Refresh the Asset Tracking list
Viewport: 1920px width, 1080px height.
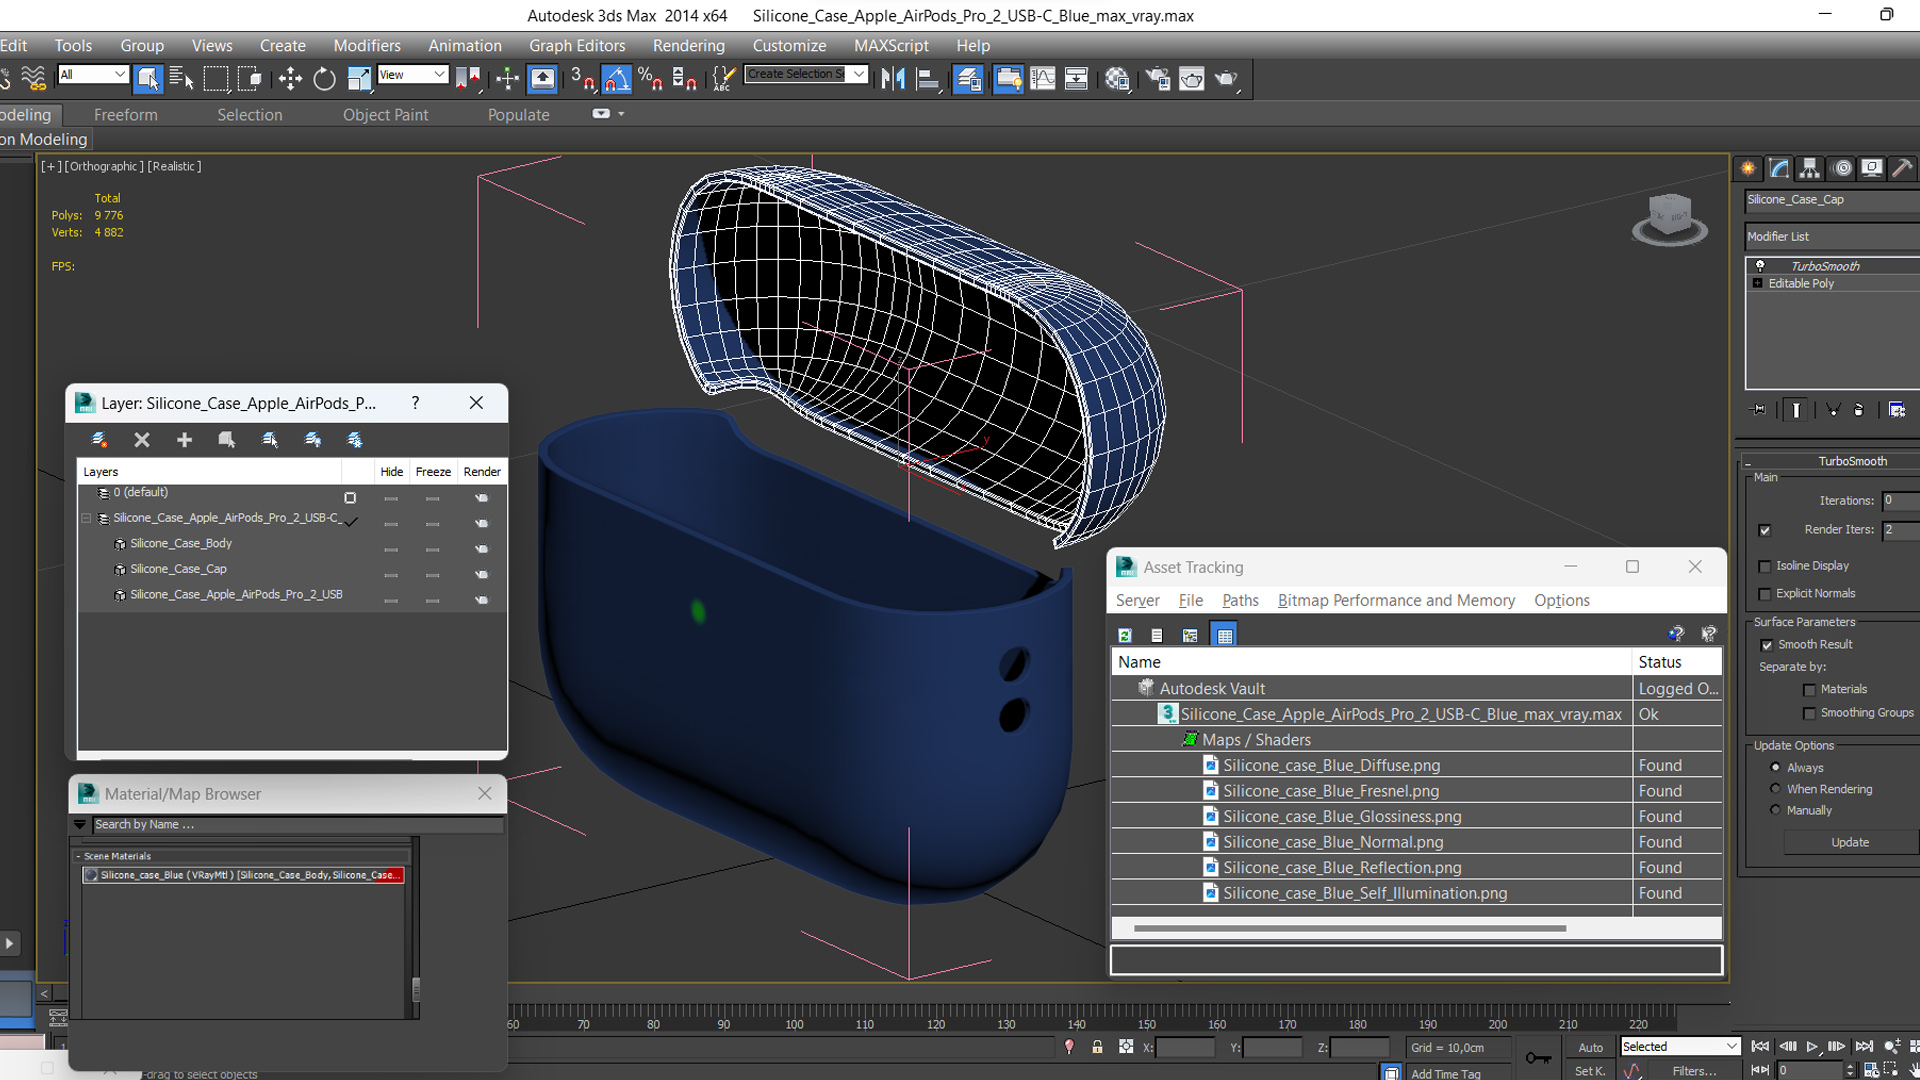pos(1125,635)
